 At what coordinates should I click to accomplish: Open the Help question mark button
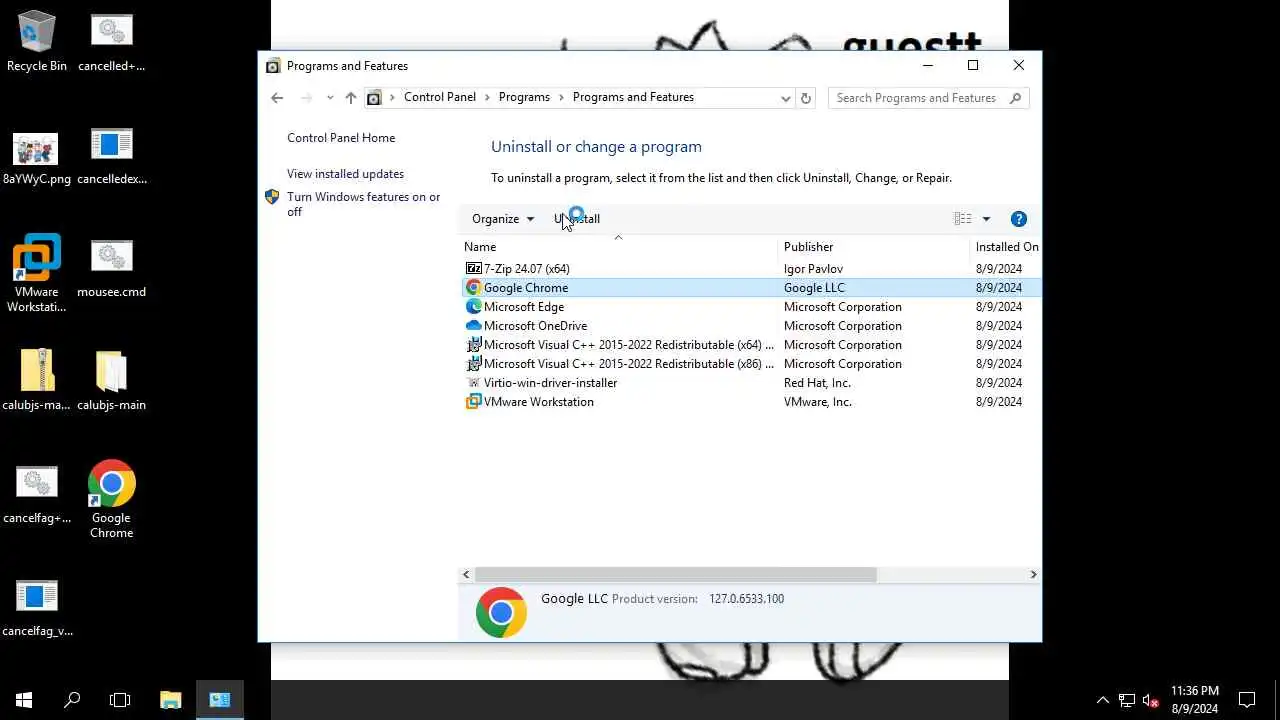click(1019, 219)
